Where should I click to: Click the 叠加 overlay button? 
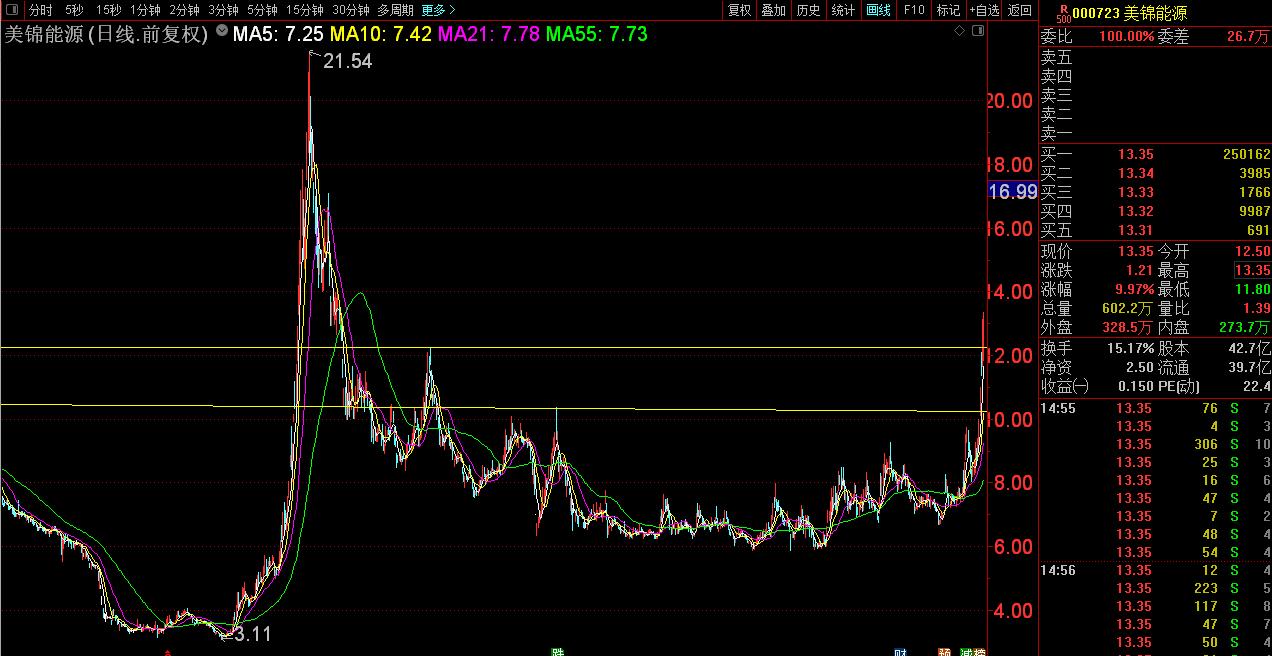point(773,10)
